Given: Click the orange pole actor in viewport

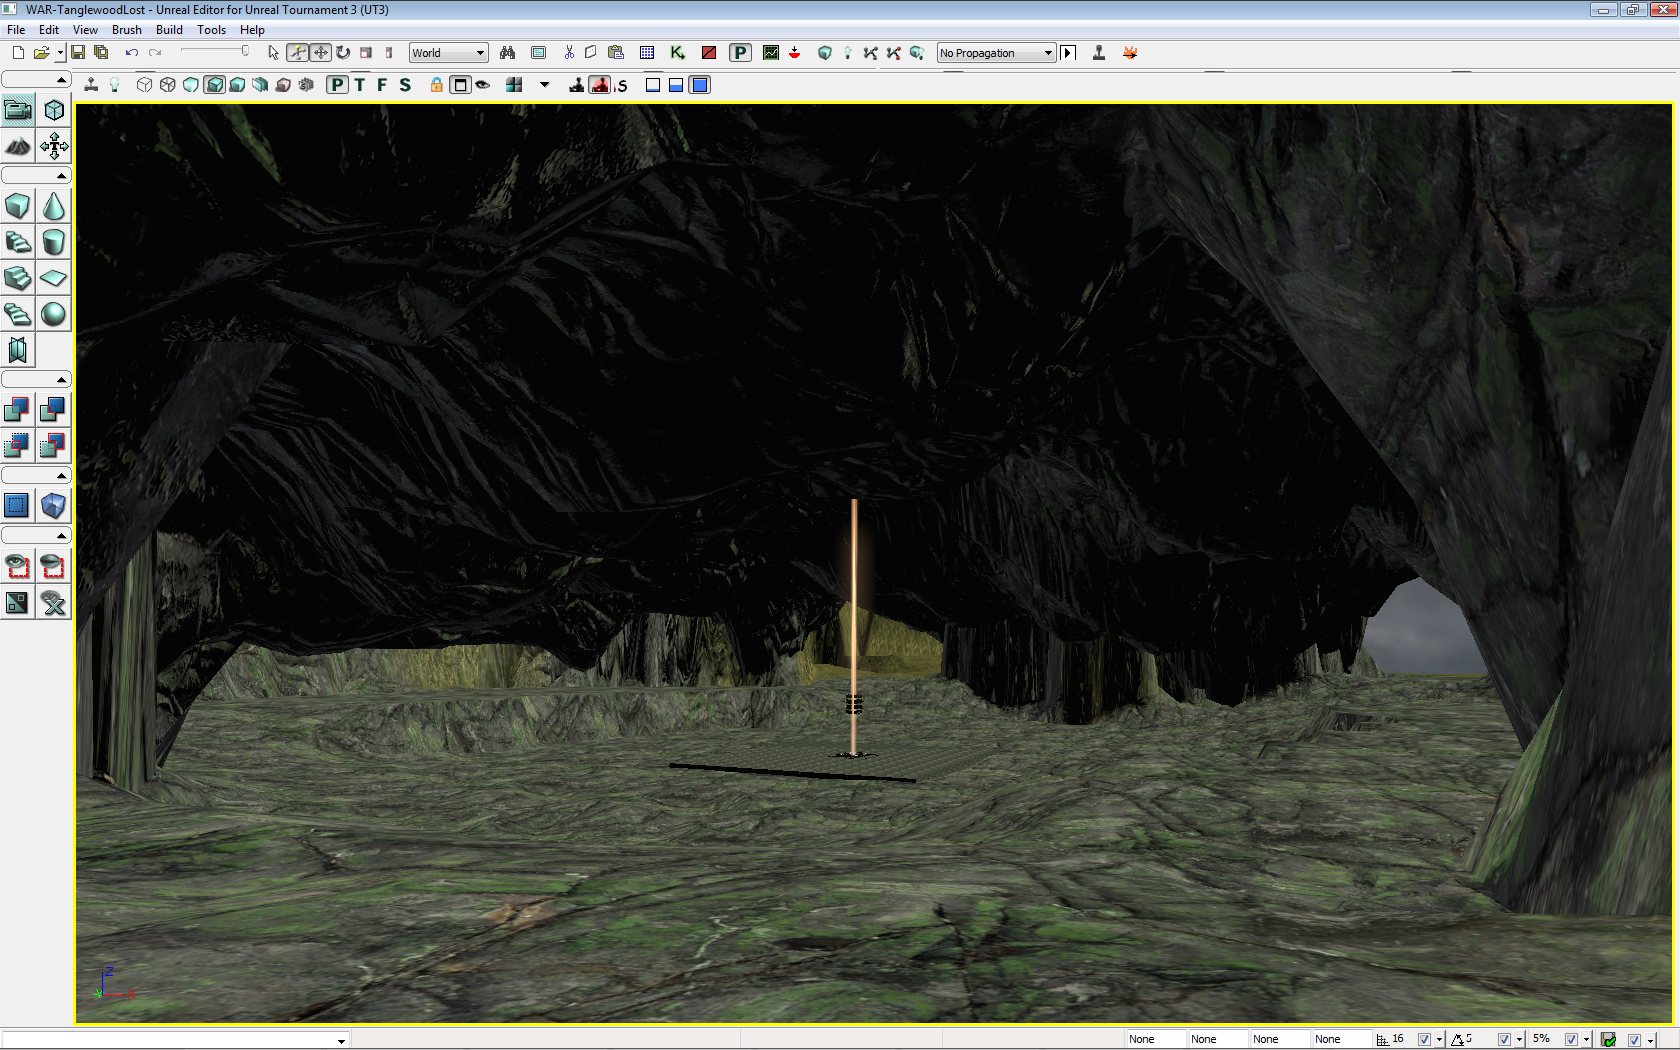Looking at the screenshot, I should (854, 627).
